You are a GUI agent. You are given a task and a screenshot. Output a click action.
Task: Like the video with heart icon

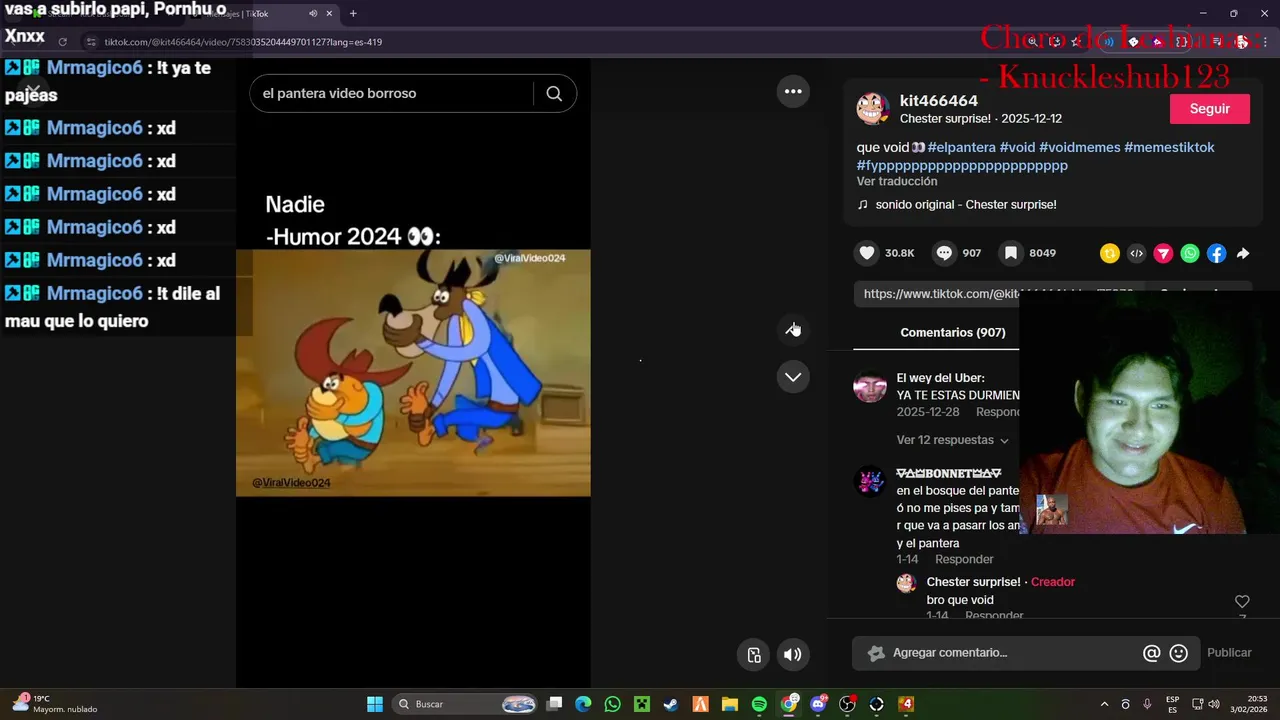(x=867, y=253)
